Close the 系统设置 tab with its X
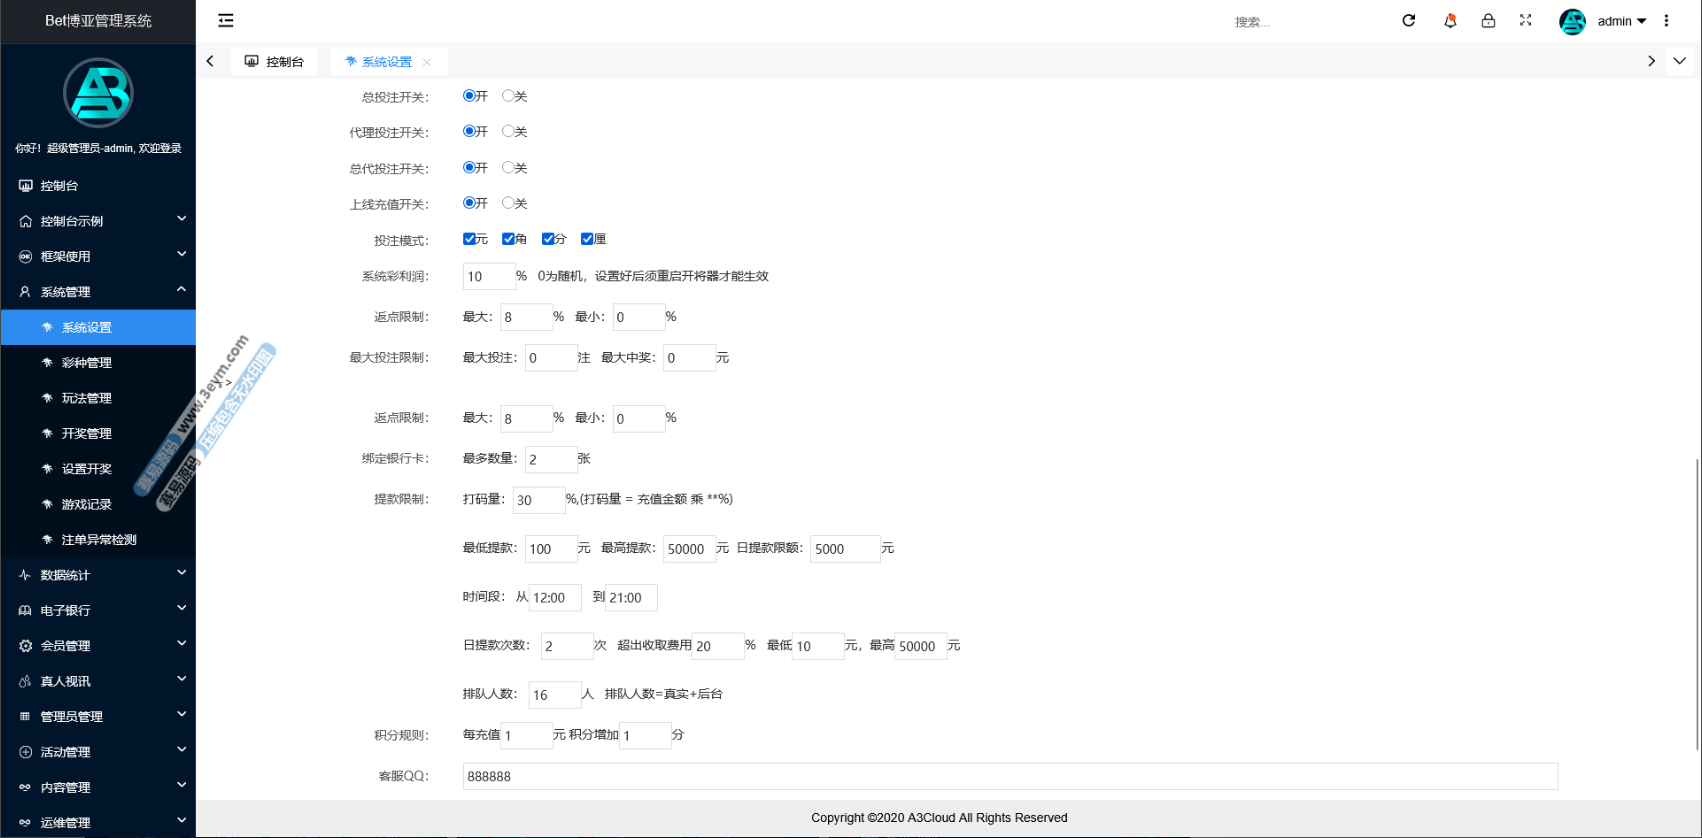The width and height of the screenshot is (1702, 838). coord(427,62)
